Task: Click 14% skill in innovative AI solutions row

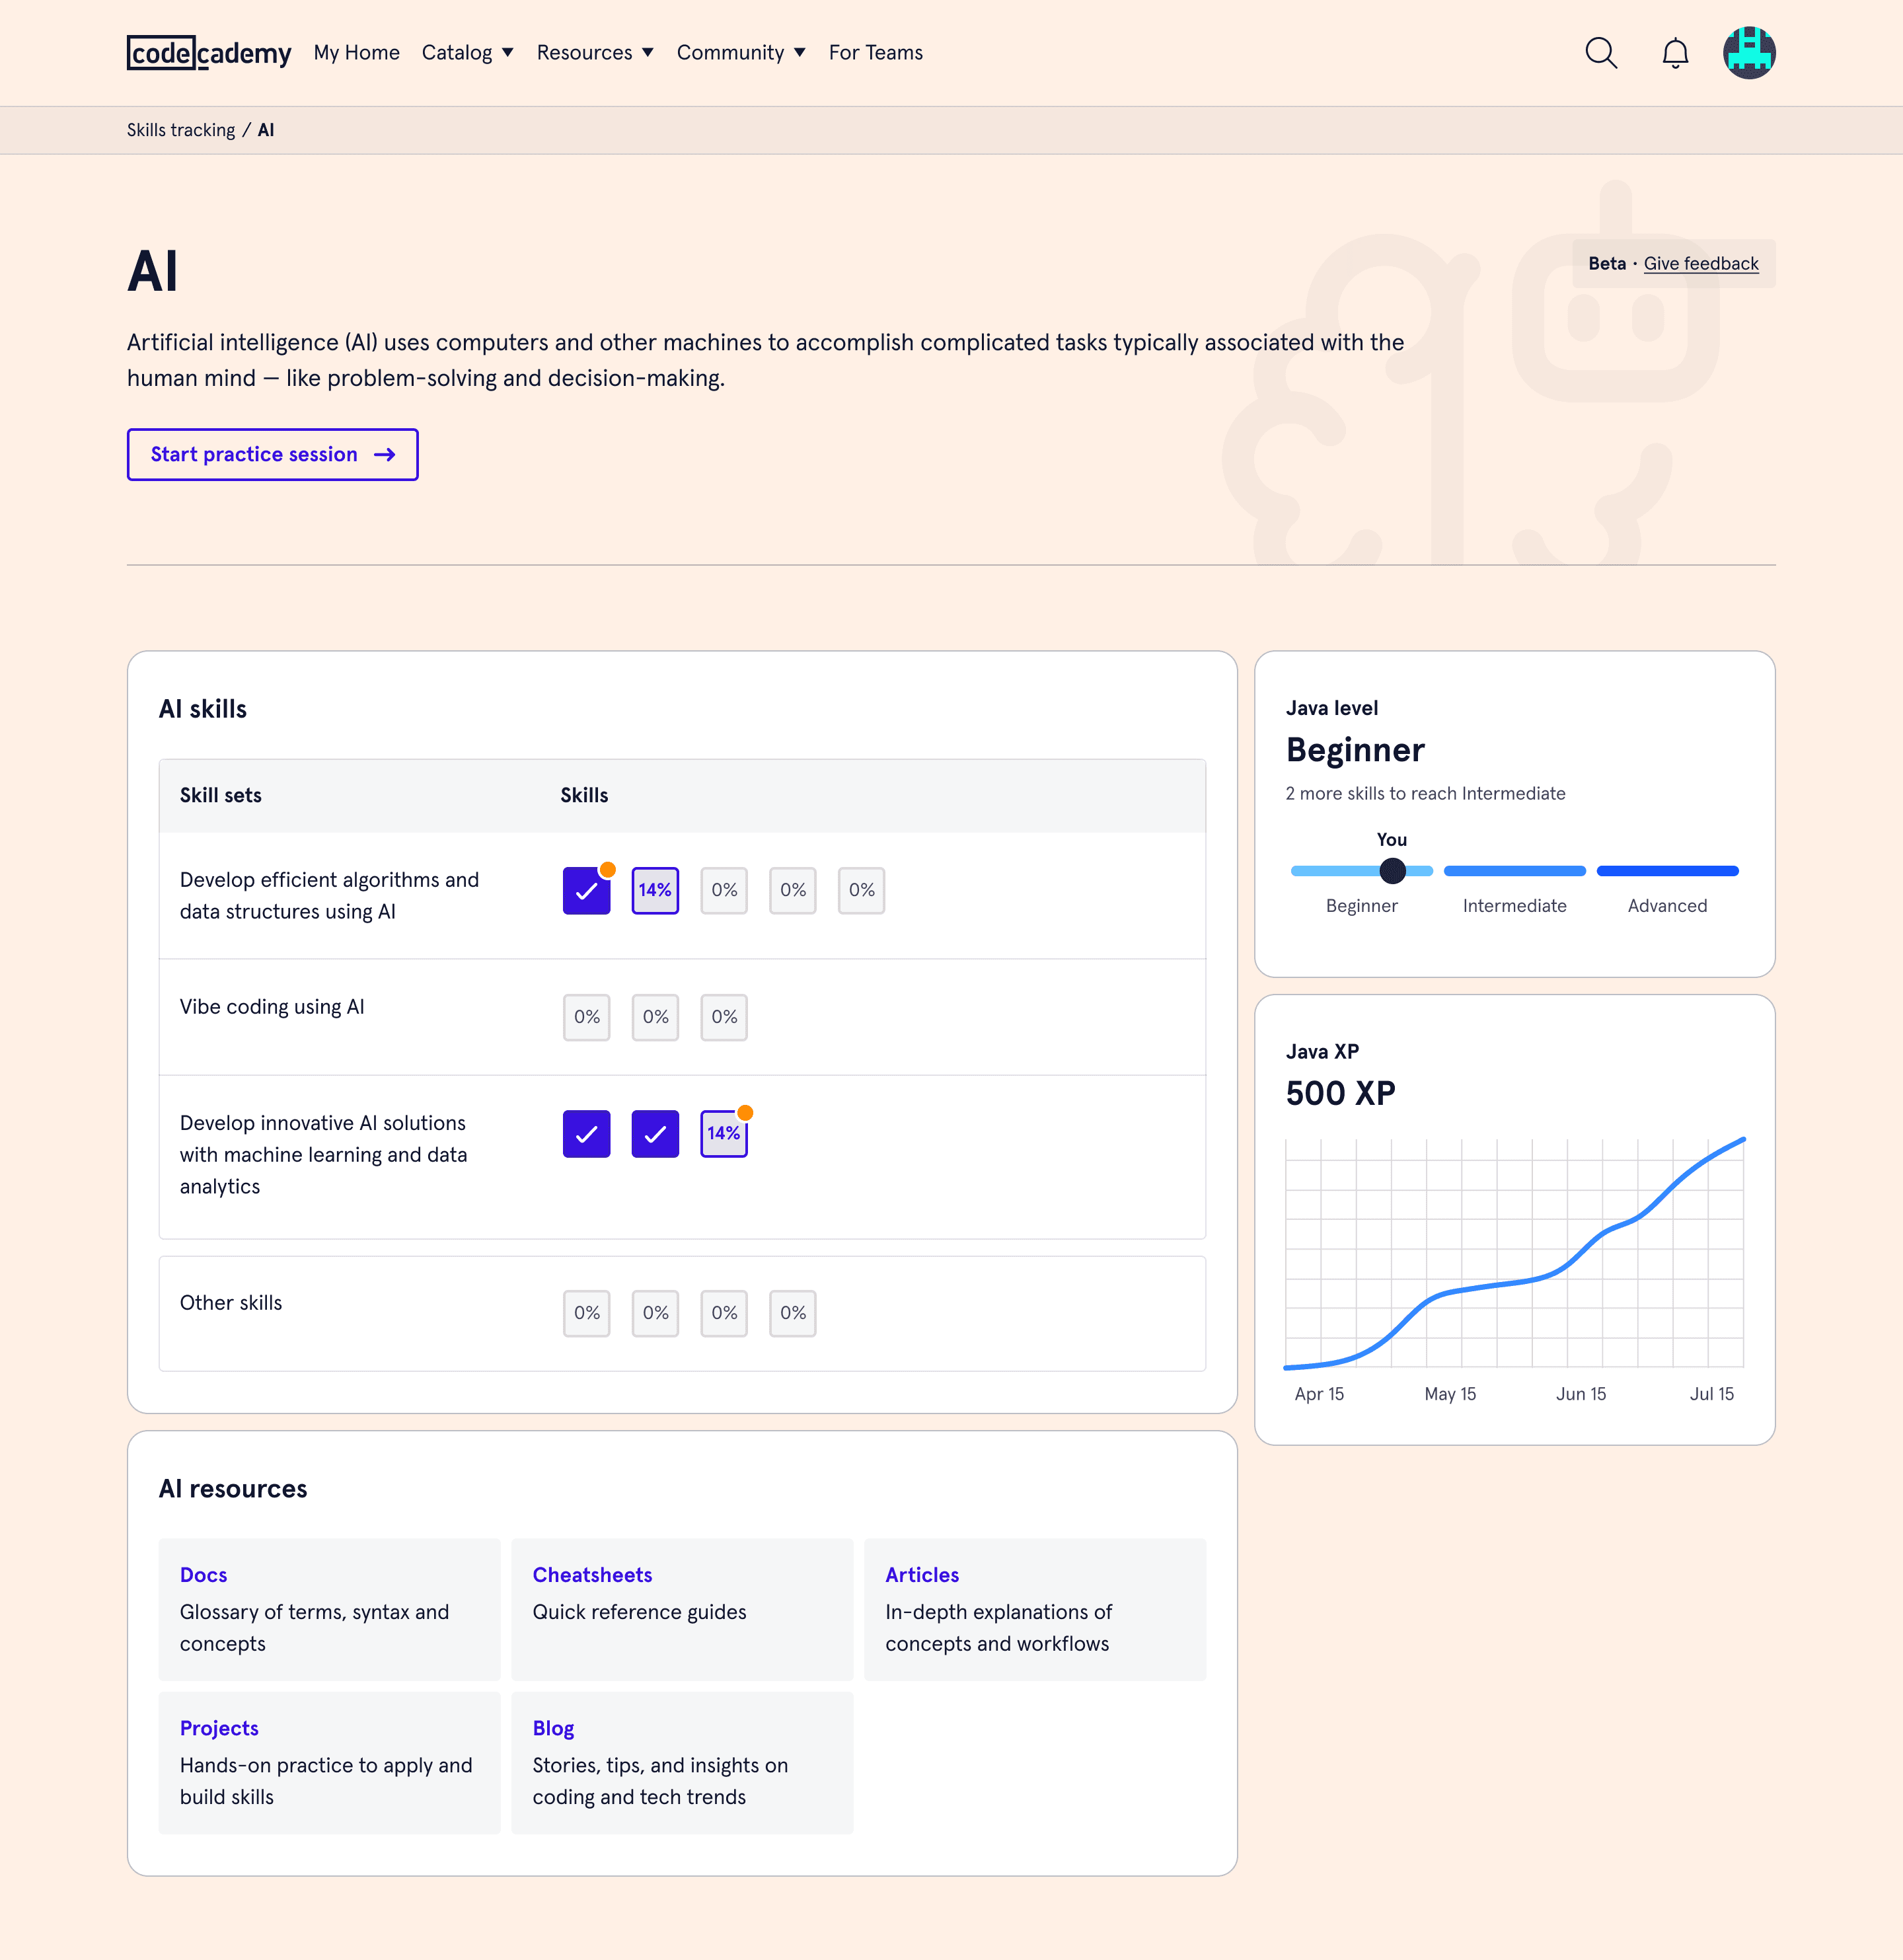Action: tap(724, 1134)
